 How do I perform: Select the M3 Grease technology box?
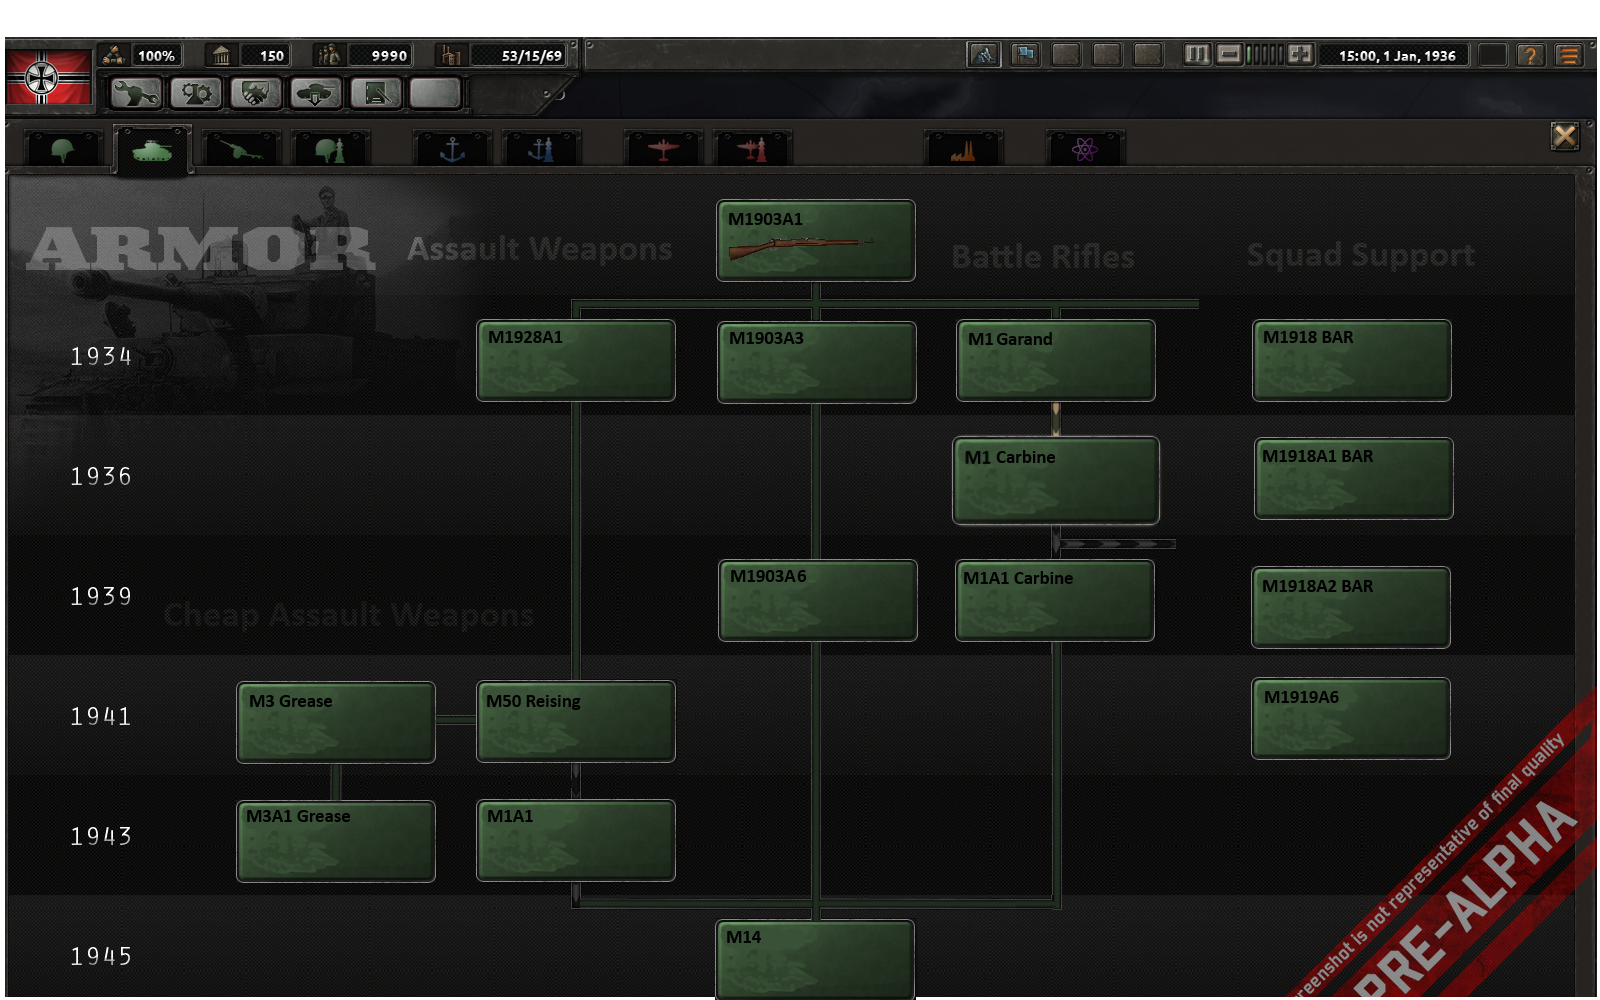tap(335, 723)
